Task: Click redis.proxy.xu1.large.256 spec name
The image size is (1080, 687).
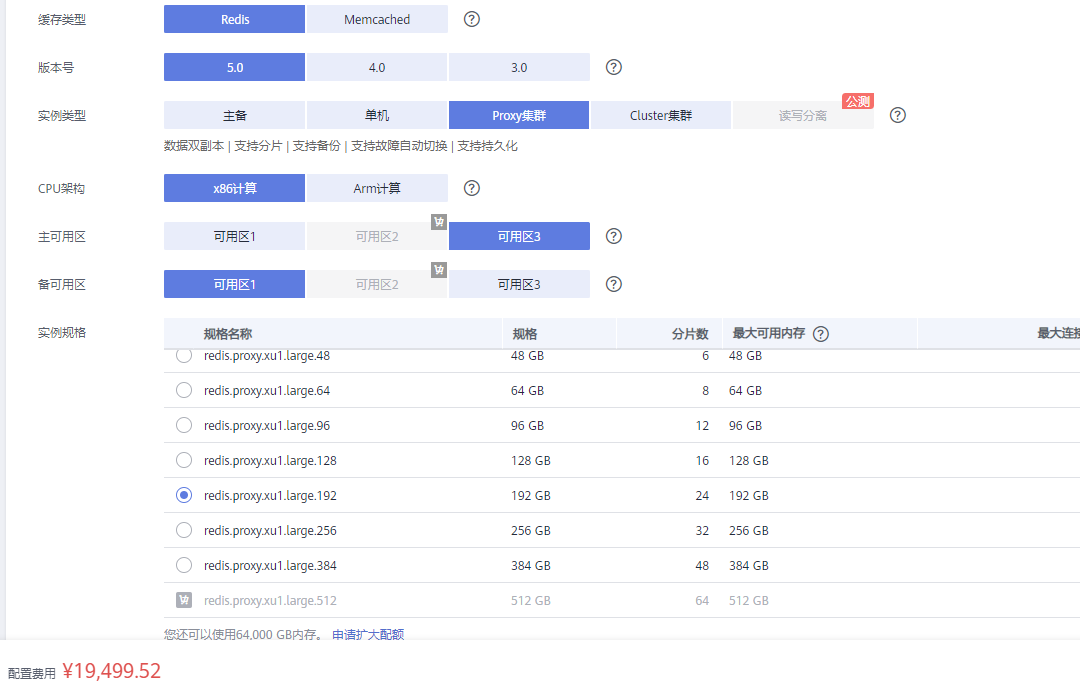Action: pyautogui.click(x=270, y=531)
